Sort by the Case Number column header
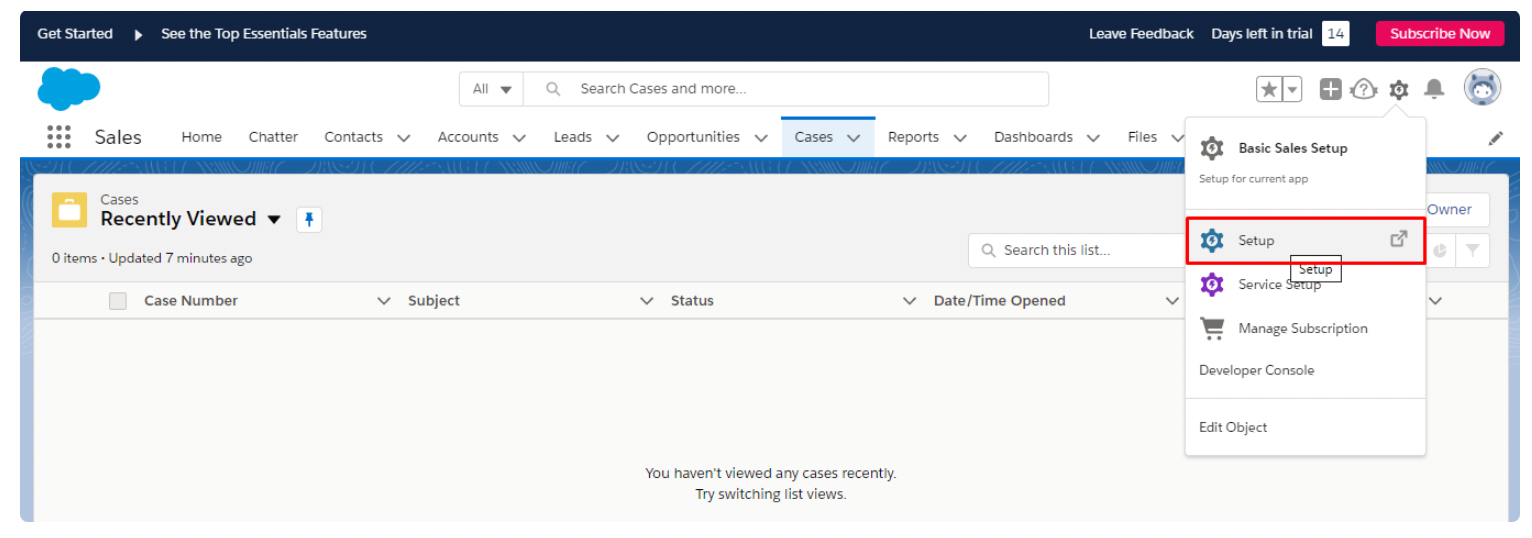 coord(191,301)
